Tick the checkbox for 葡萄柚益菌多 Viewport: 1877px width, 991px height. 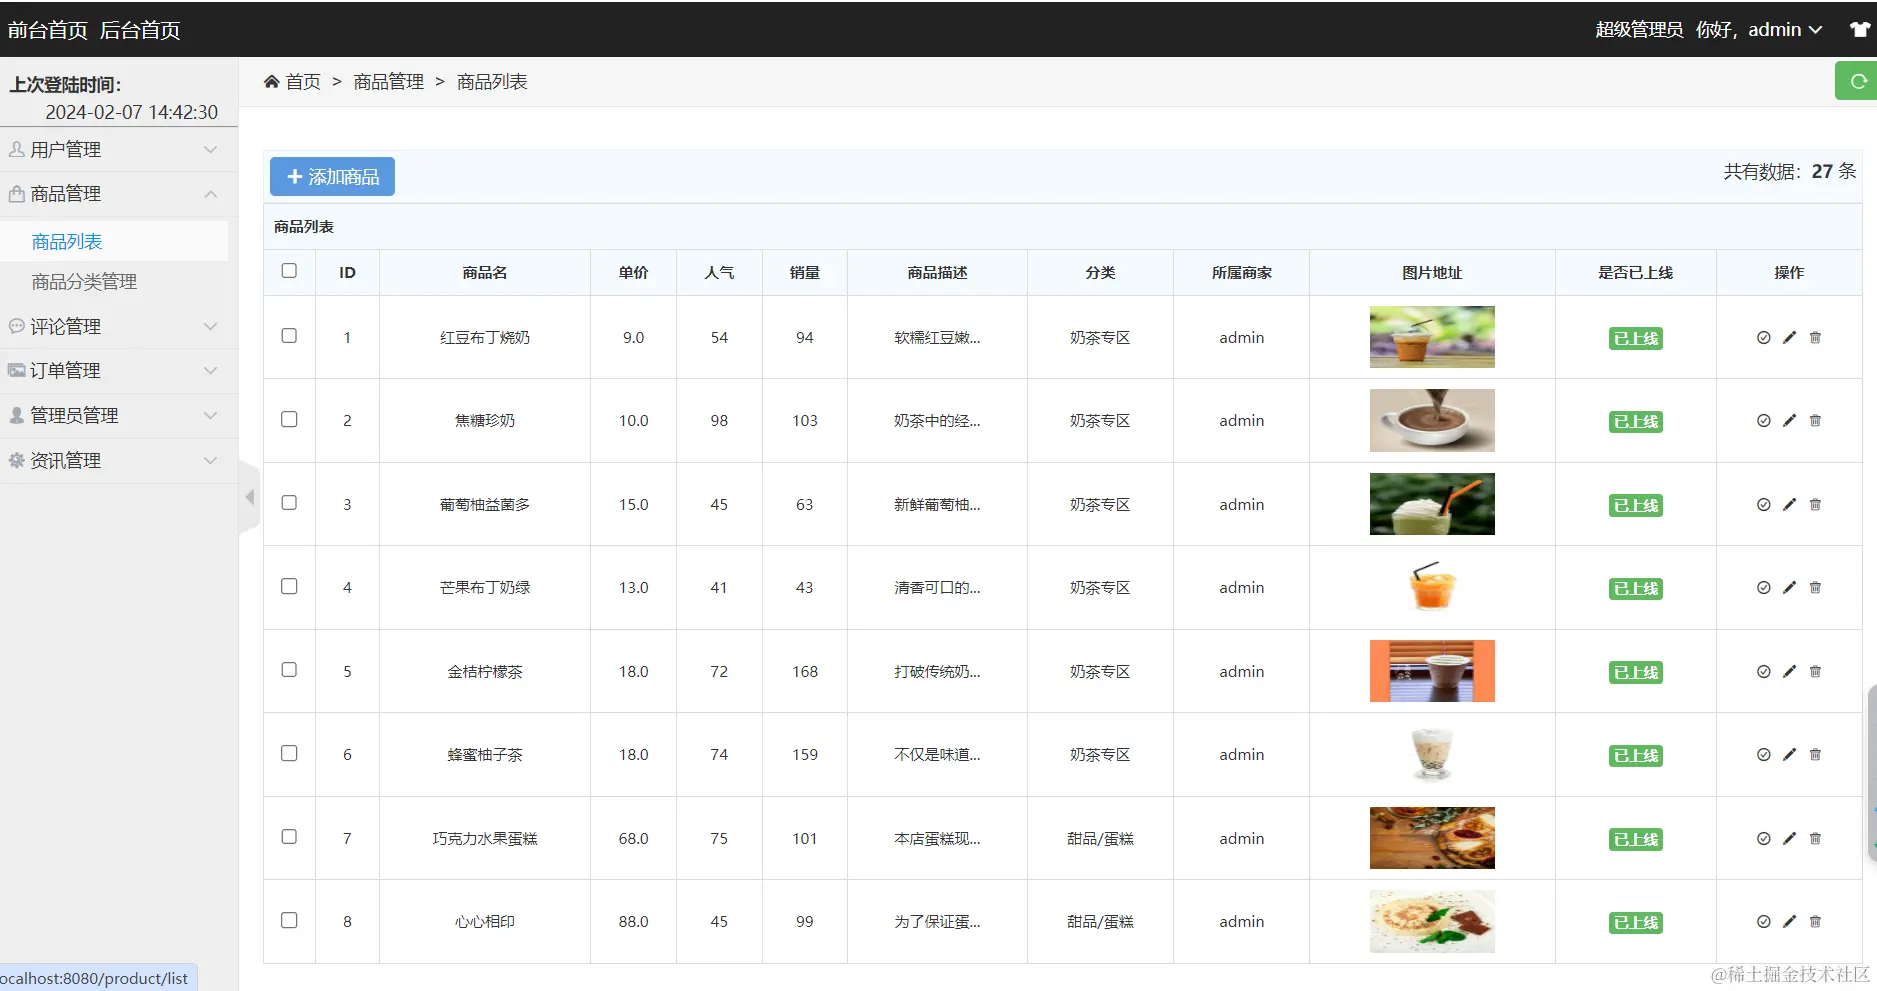[x=289, y=503]
